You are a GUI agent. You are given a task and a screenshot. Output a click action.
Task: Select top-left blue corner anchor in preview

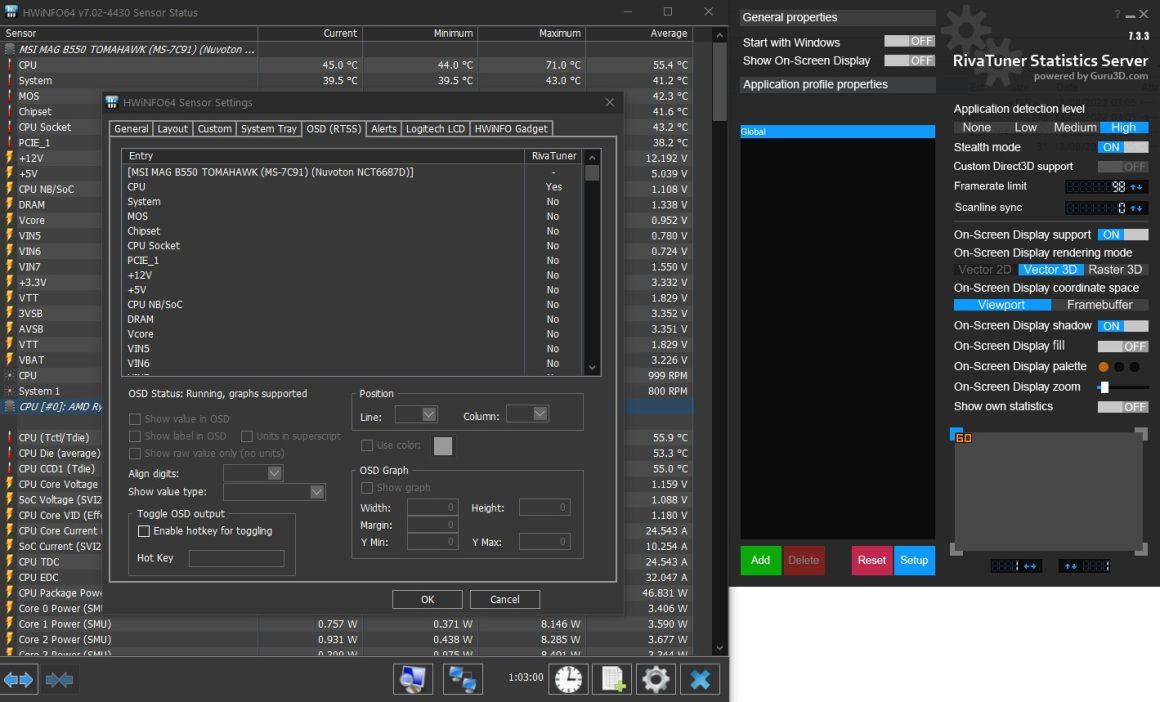[x=956, y=433]
